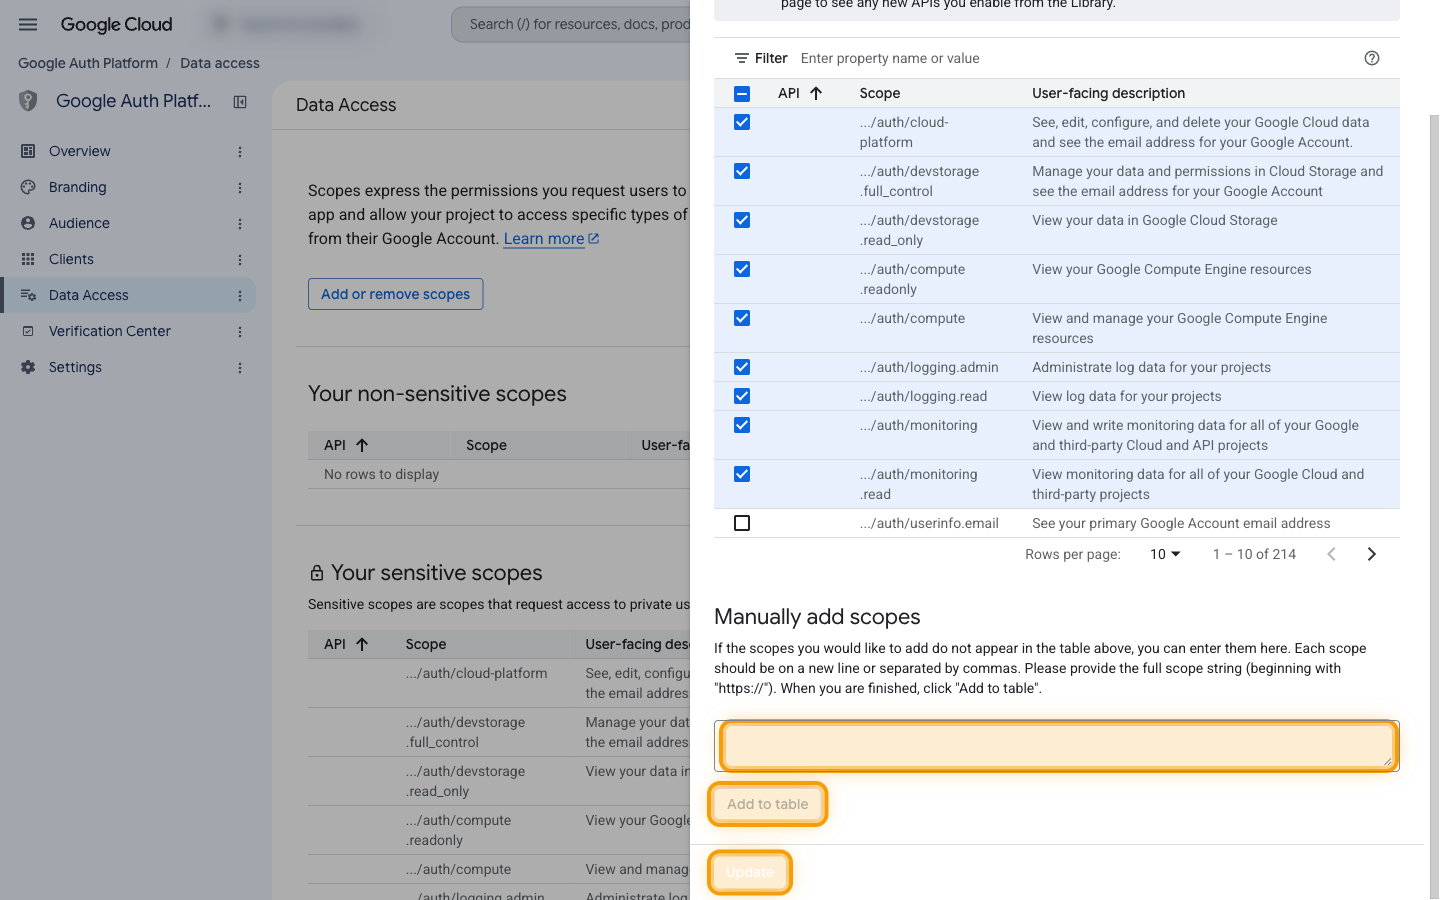Click the Google Cloud logo
Image resolution: width=1440 pixels, height=900 pixels.
point(116,24)
